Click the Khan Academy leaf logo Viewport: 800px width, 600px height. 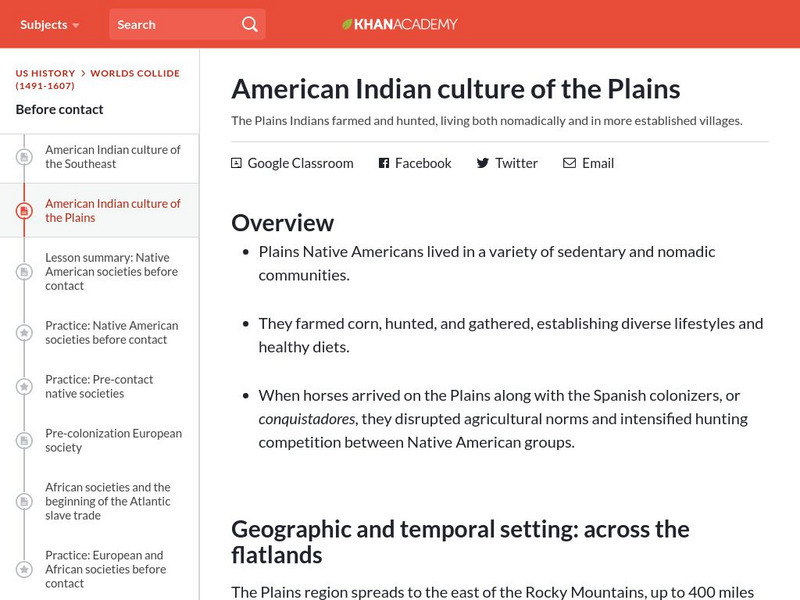[x=347, y=24]
